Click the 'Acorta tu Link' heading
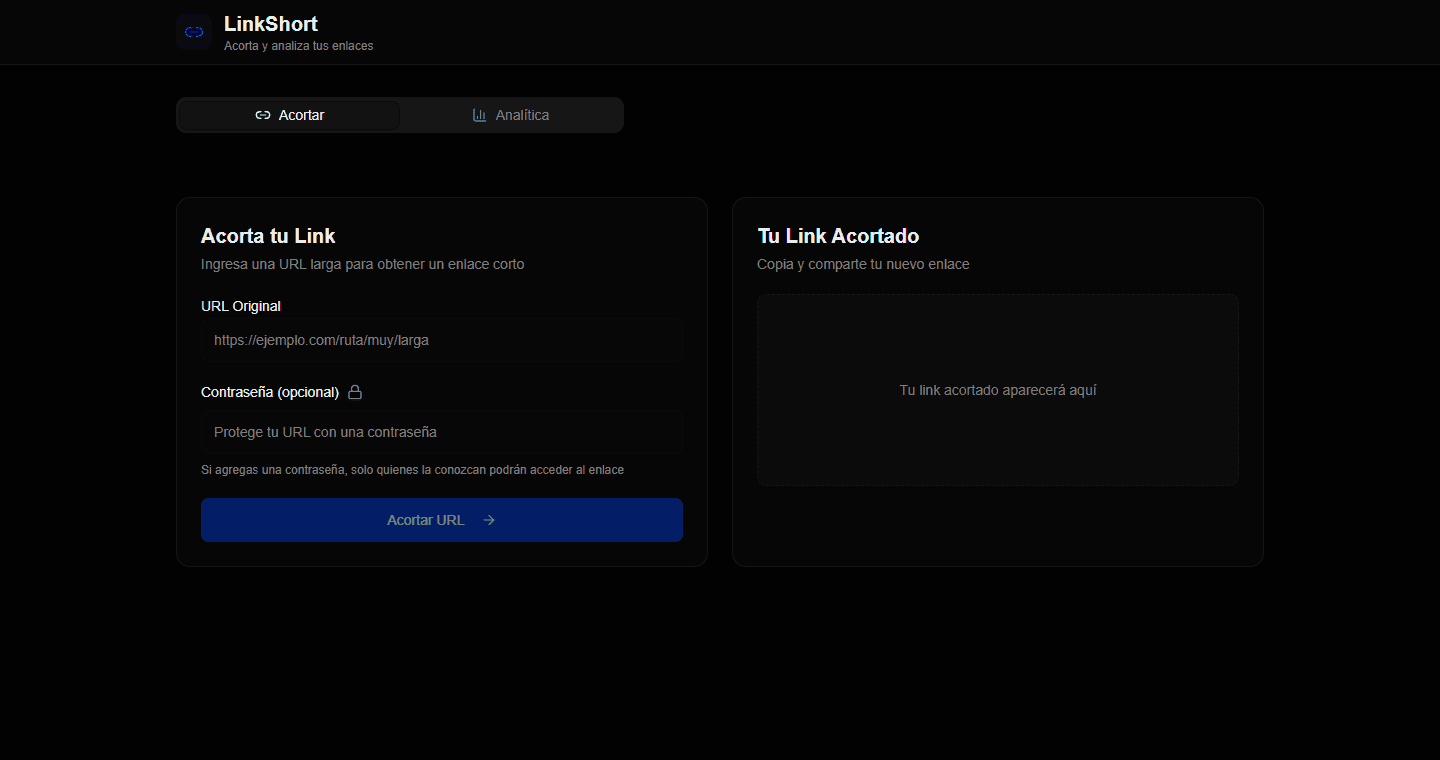Viewport: 1440px width, 760px height. (268, 236)
